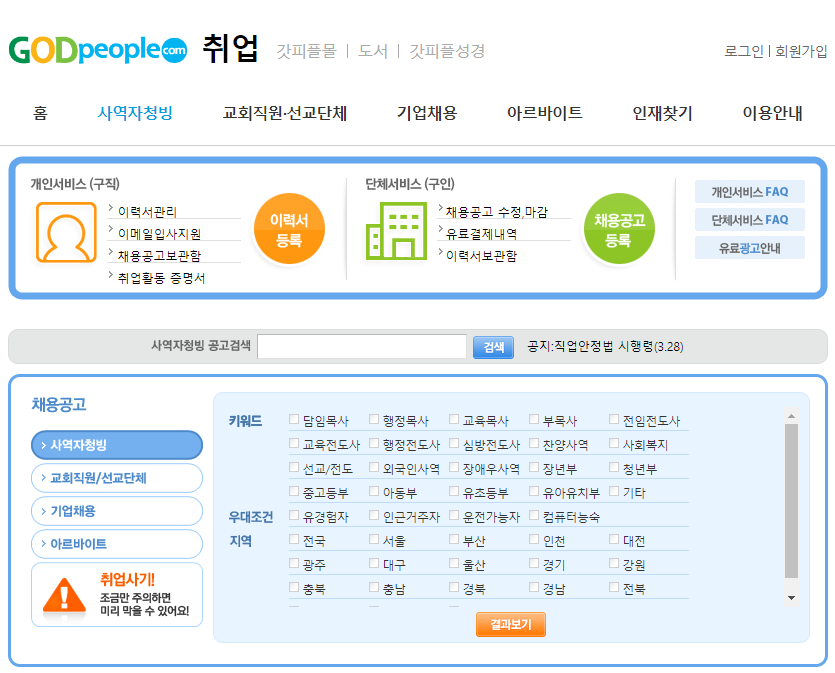Screen dimensions: 835x673
Task: Open the 홈 menu item
Action: click(x=40, y=113)
